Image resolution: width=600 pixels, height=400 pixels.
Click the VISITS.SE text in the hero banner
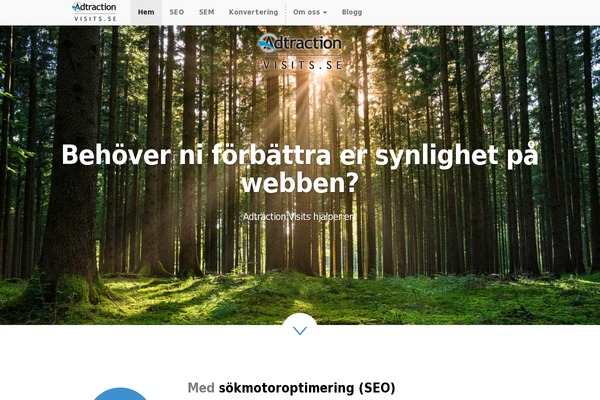tap(302, 65)
